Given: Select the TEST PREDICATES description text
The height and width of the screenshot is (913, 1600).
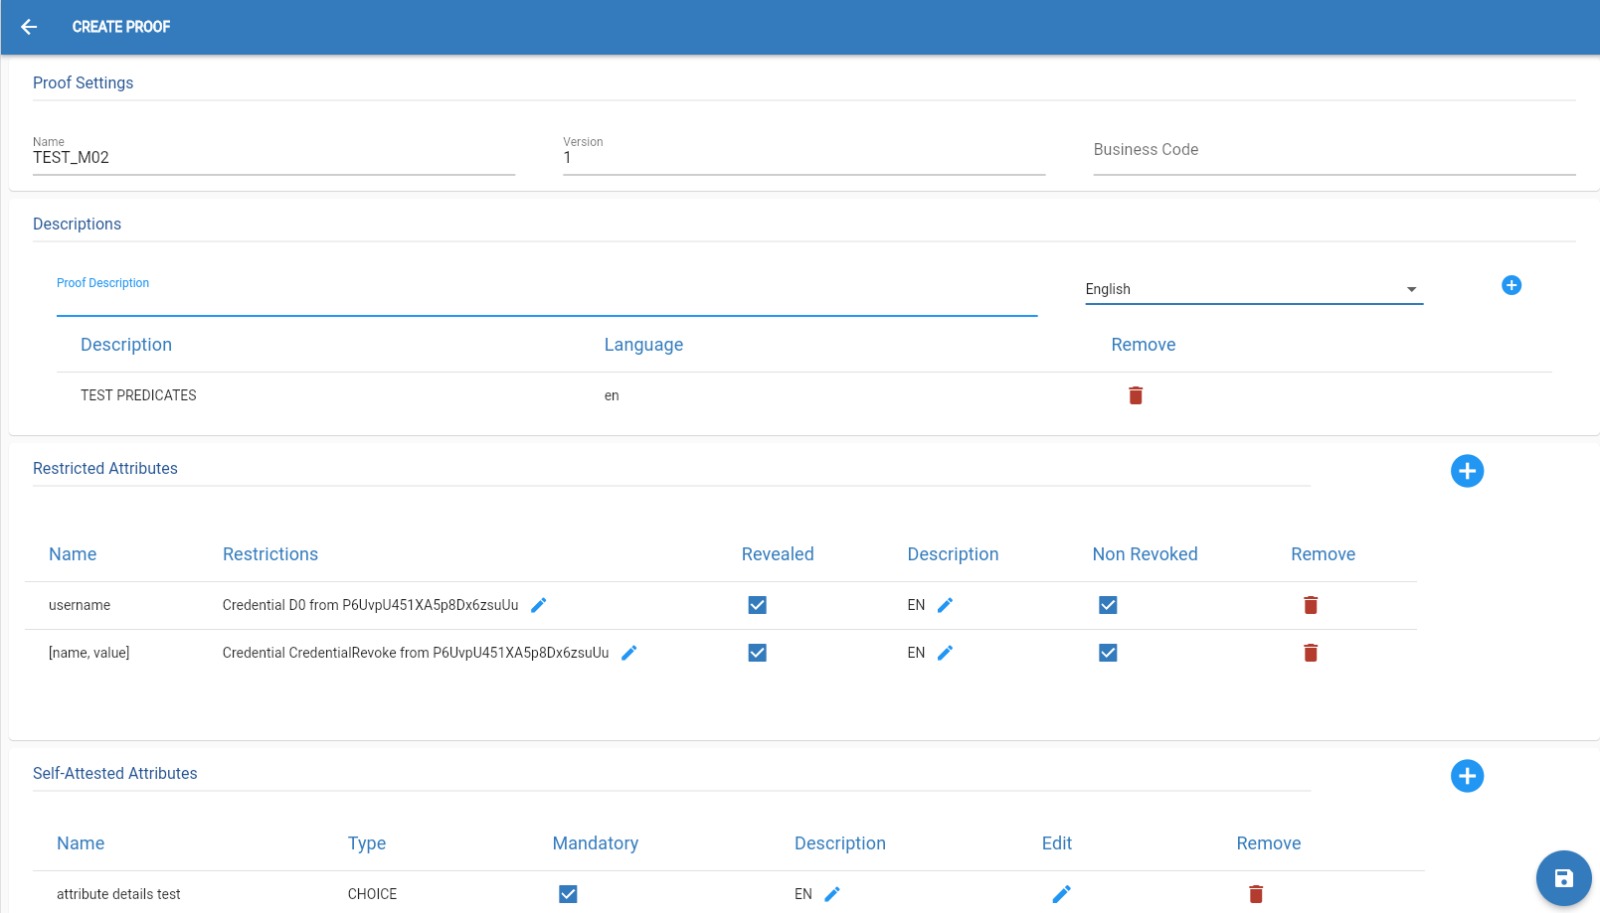Looking at the screenshot, I should [138, 396].
